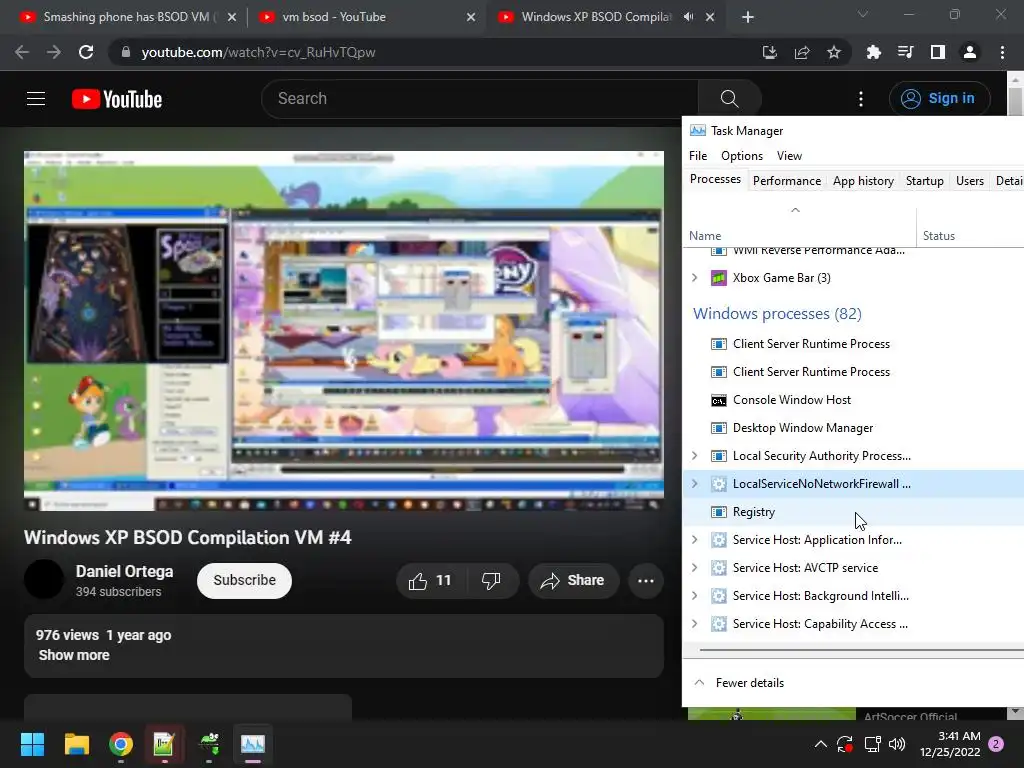The image size is (1024, 768).
Task: Open File Explorer from the taskbar
Action: (x=76, y=744)
